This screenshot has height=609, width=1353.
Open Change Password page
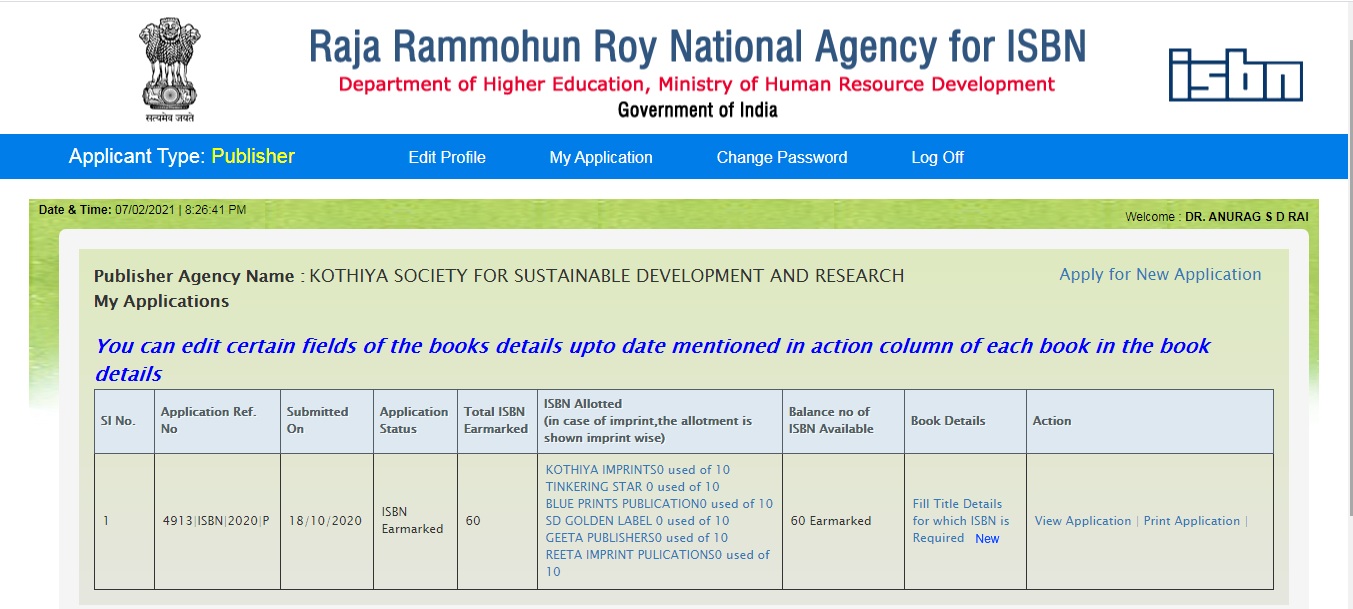(x=782, y=157)
